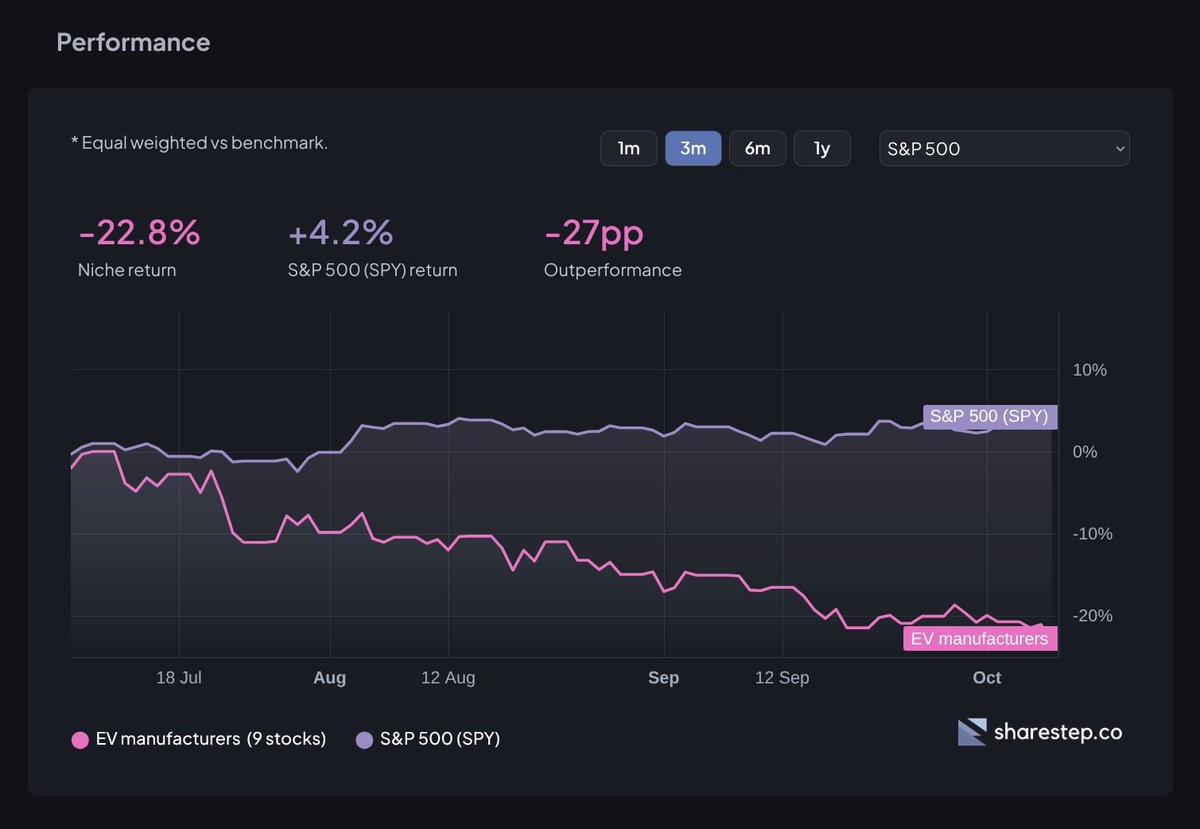Open the sharestep.co link
The image size is (1200, 829).
point(1058,732)
